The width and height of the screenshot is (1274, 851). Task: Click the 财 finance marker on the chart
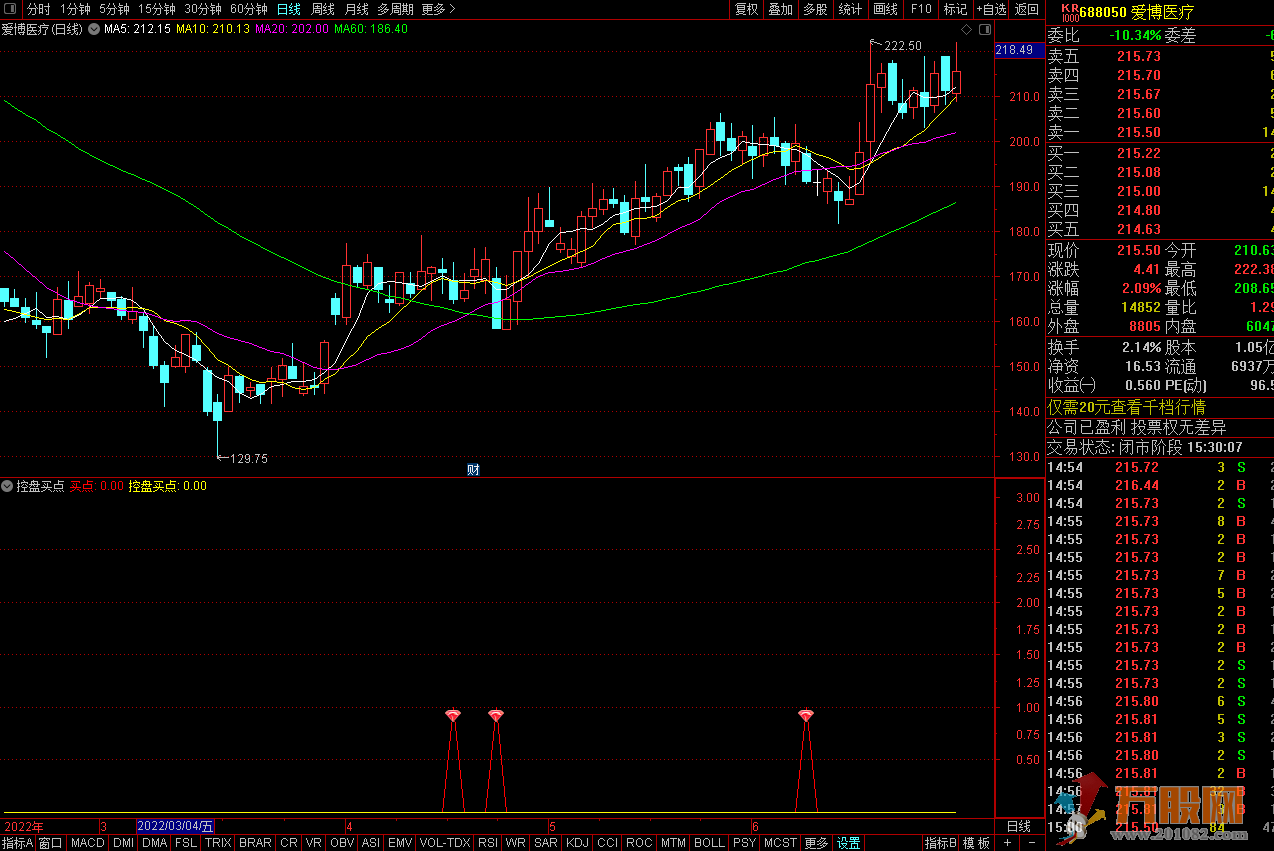pos(473,469)
